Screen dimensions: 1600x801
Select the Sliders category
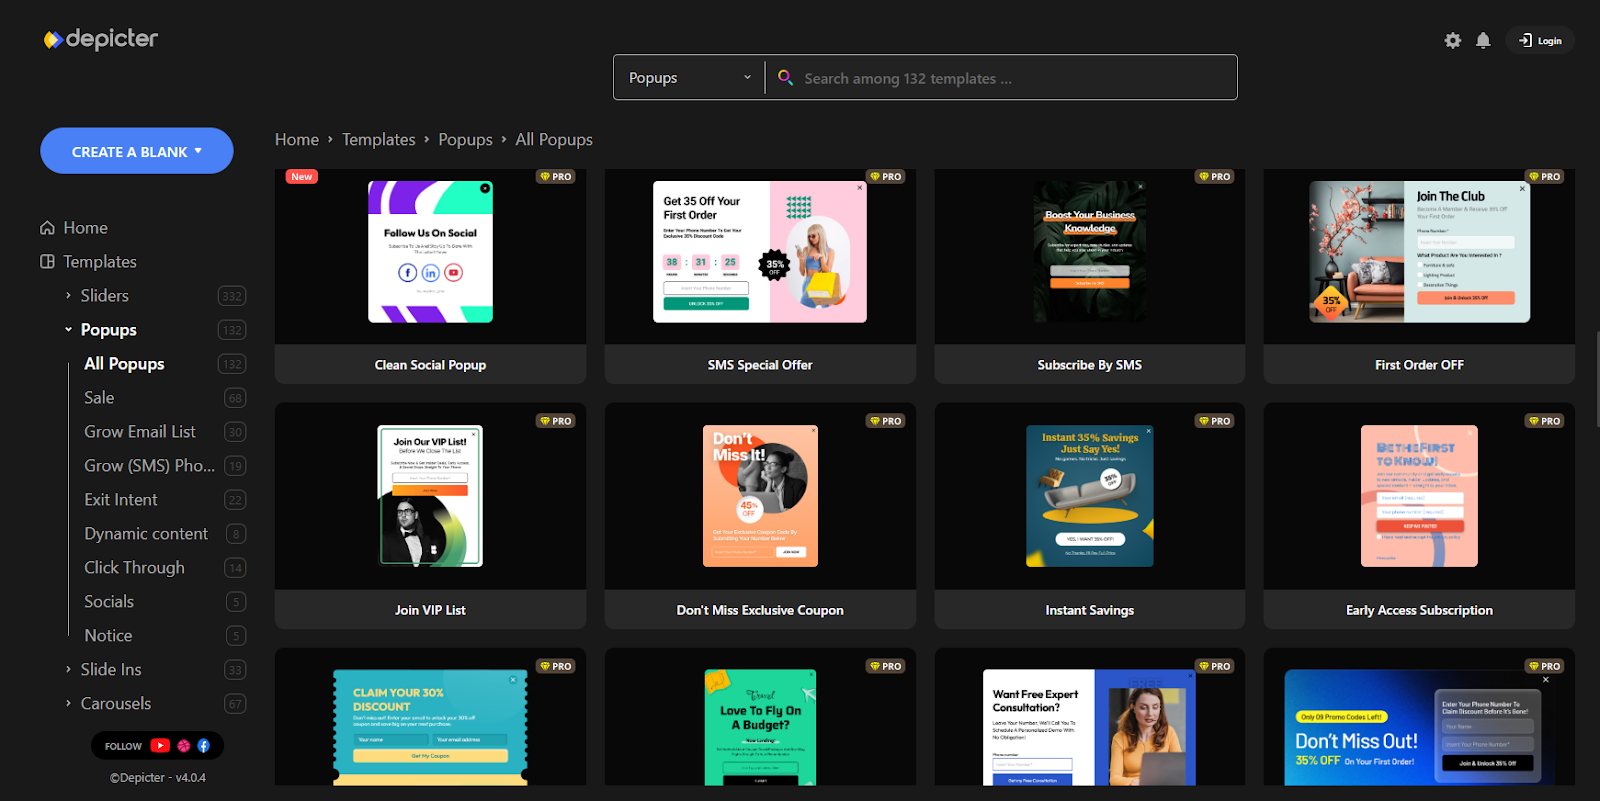105,295
